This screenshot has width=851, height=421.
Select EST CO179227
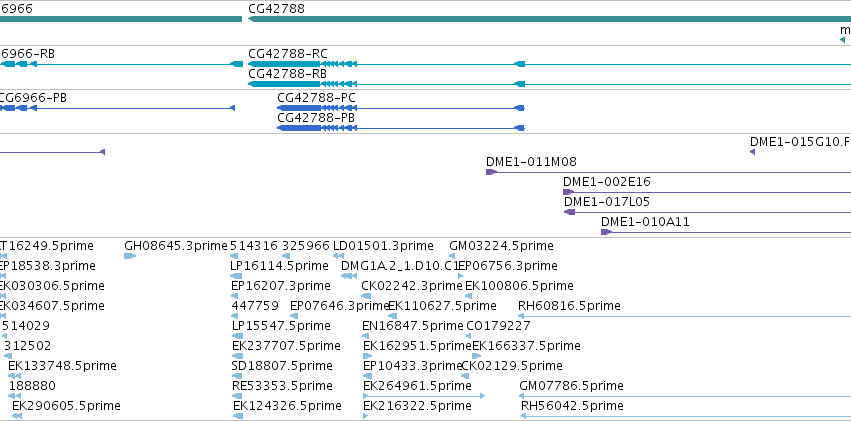(x=499, y=326)
